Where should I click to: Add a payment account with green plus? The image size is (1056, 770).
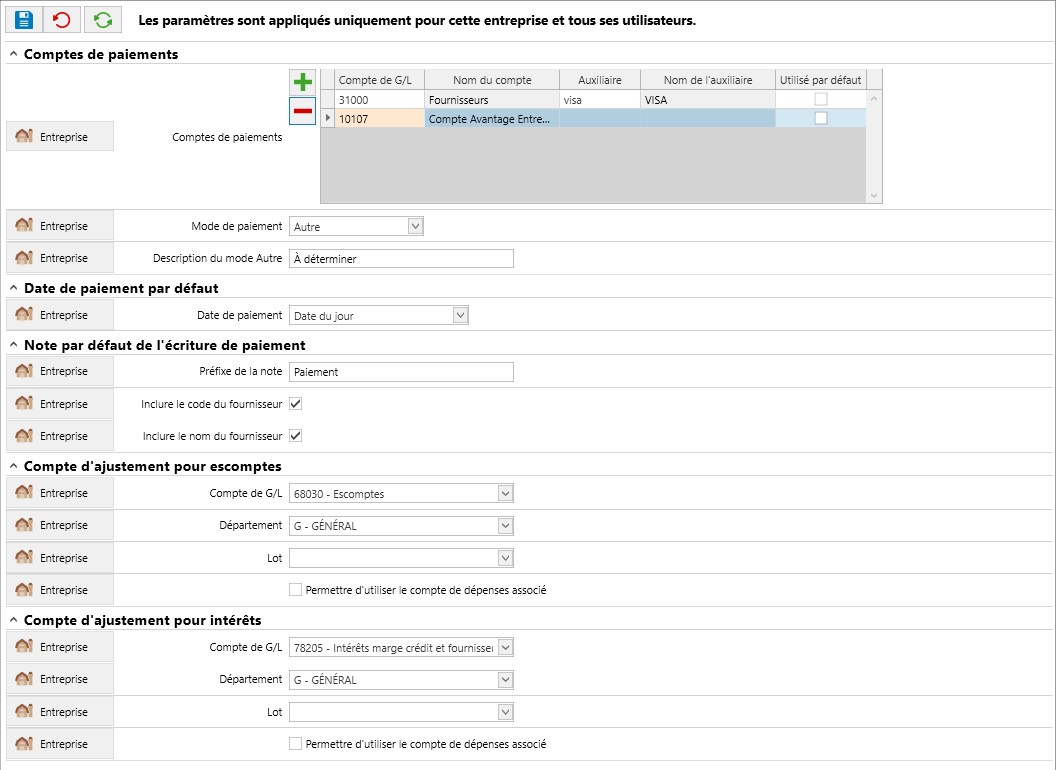pos(302,82)
